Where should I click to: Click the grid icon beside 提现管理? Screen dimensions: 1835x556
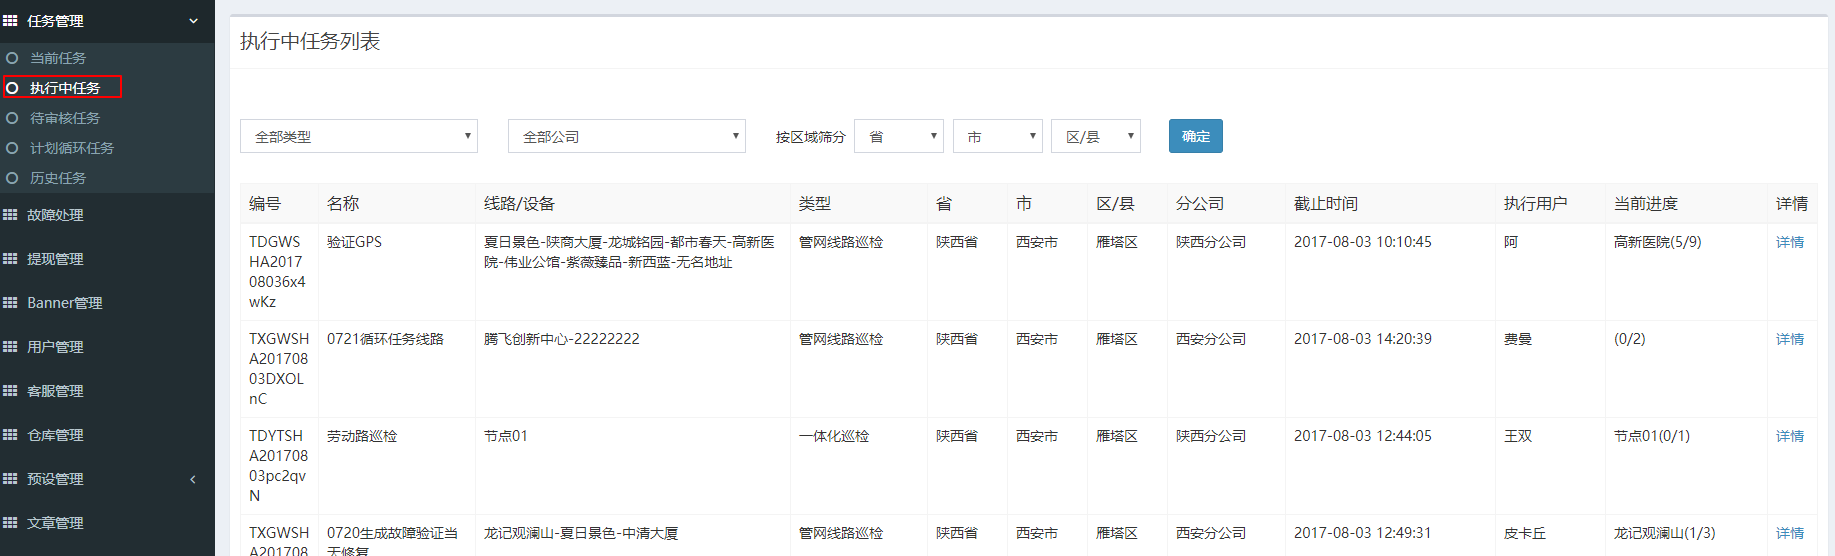tap(10, 258)
